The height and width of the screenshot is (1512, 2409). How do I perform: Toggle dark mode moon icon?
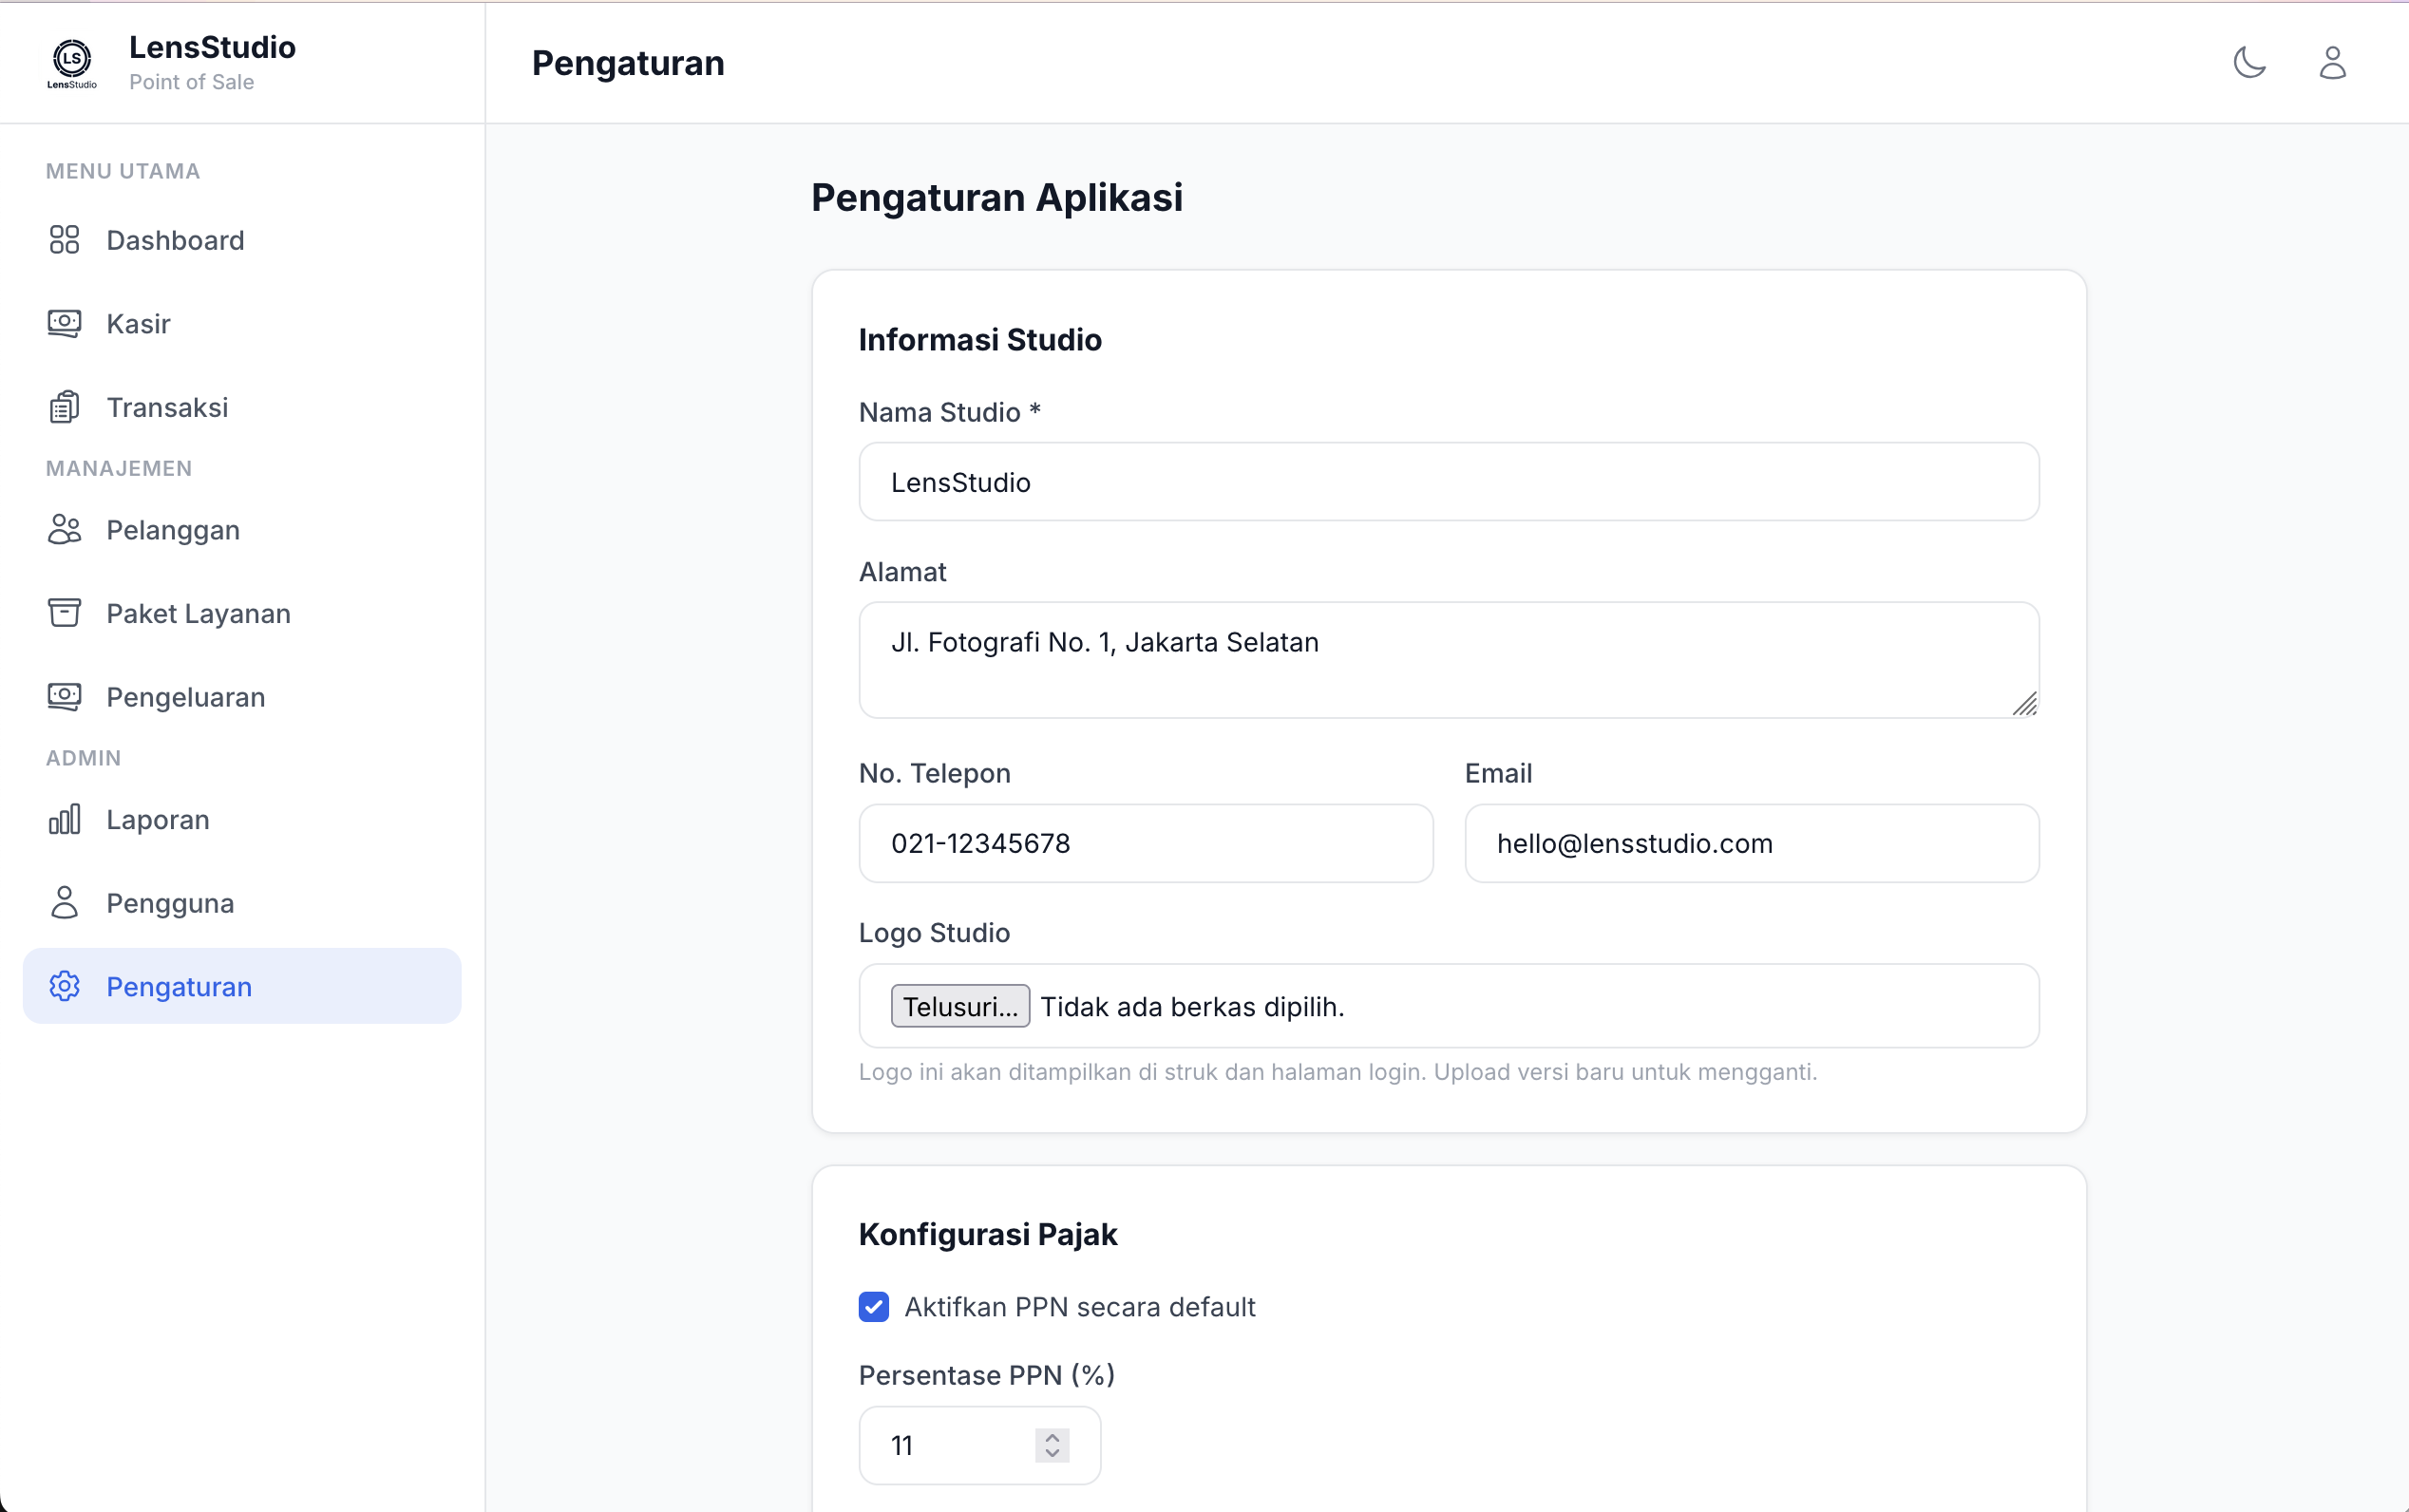click(2249, 62)
